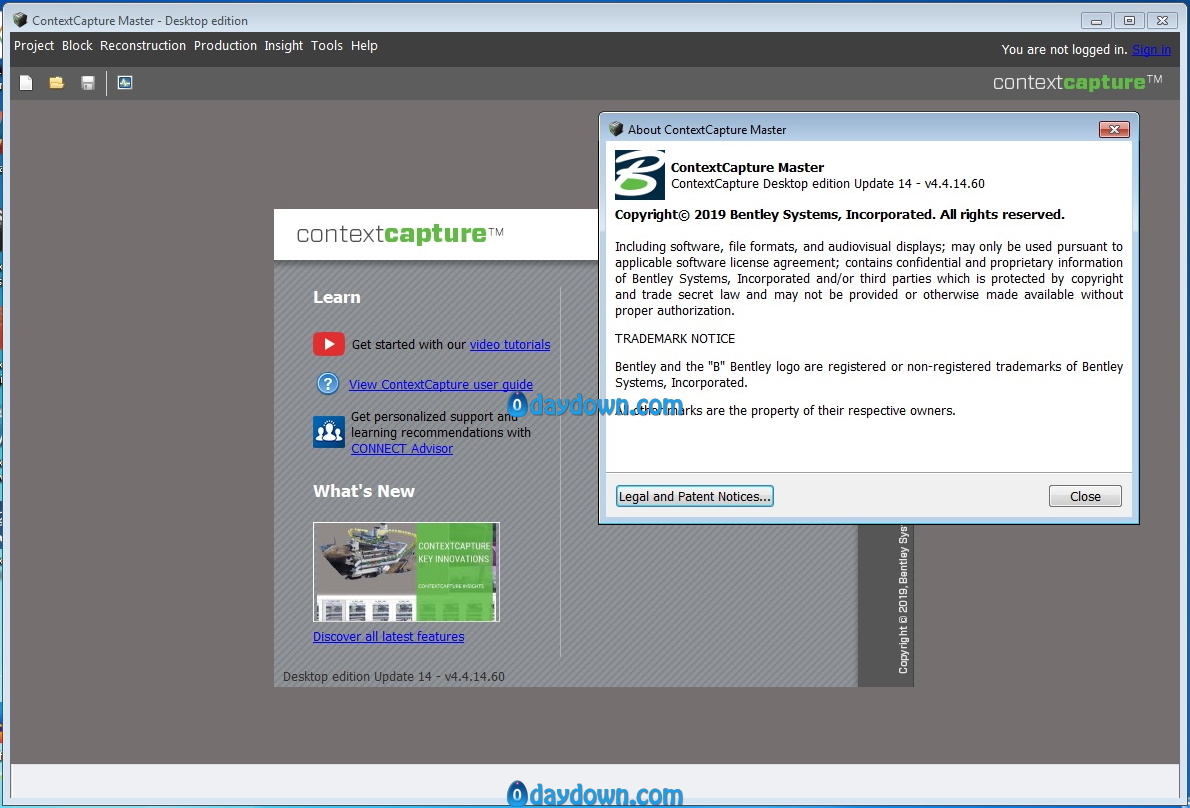Open a project using the folder icon
The image size is (1190, 808).
click(57, 83)
